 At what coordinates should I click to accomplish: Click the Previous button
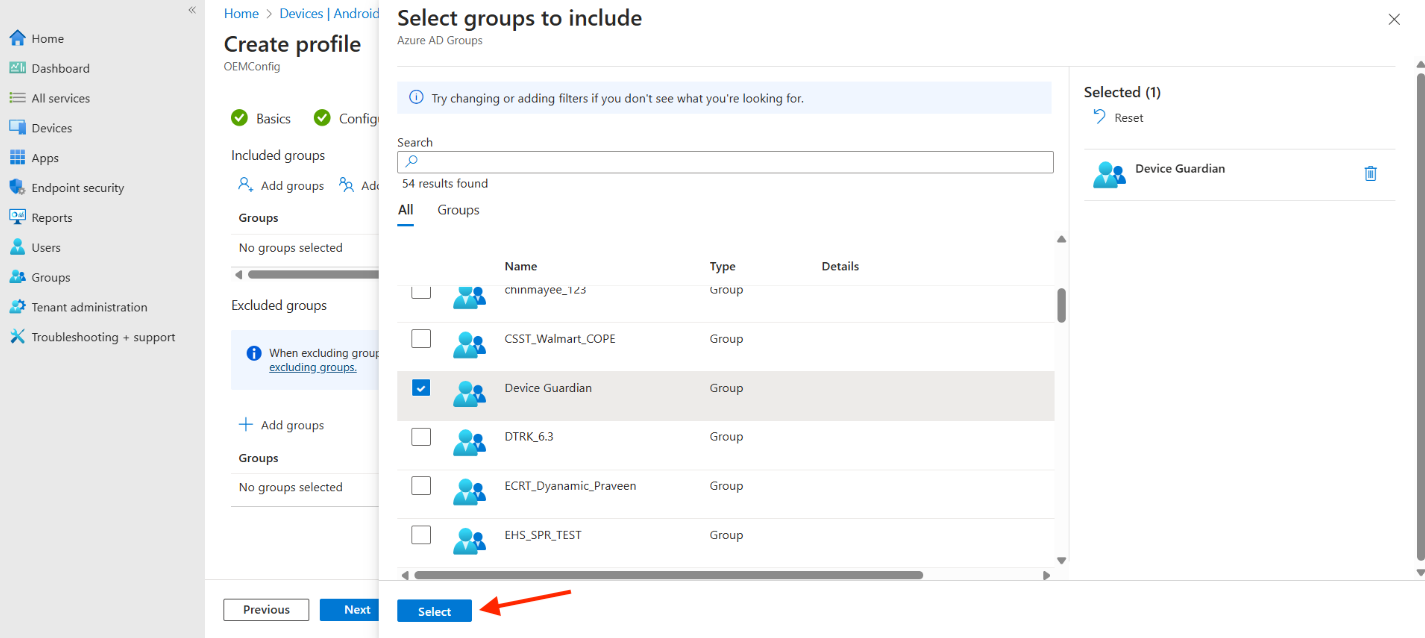(x=266, y=610)
